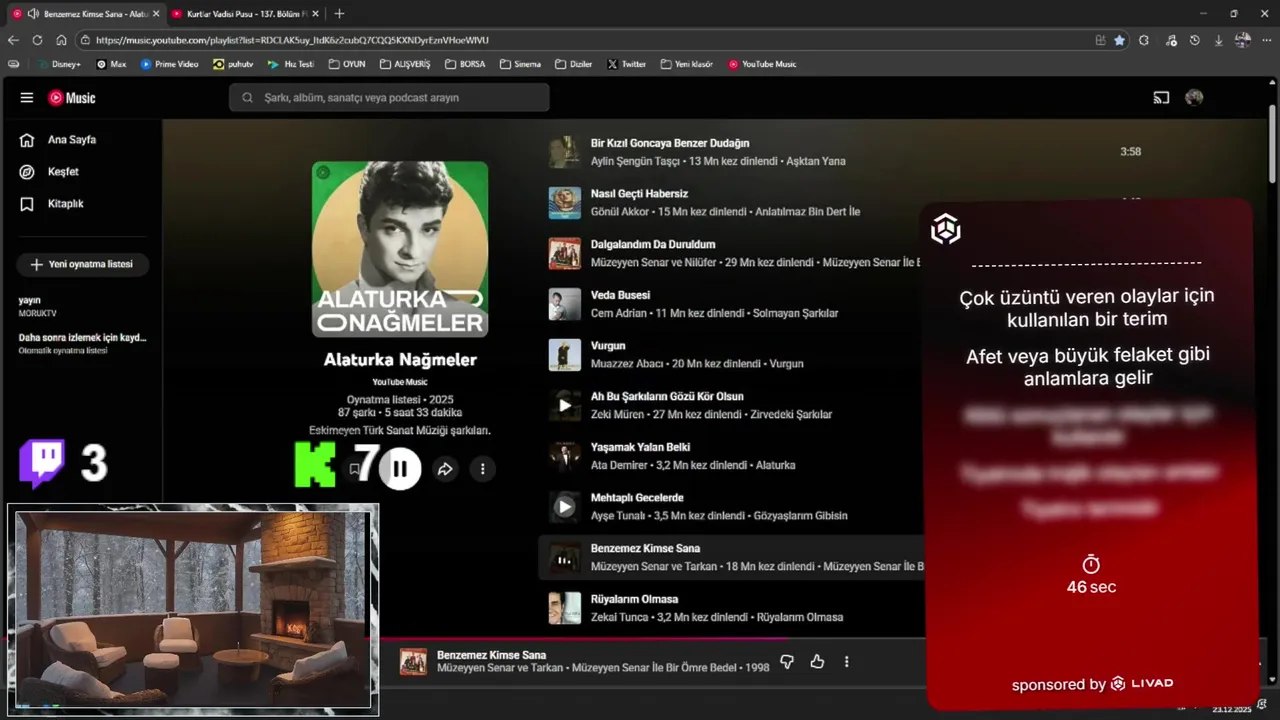Select Rüyalarım Olmasa song title
Image resolution: width=1280 pixels, height=720 pixels.
635,599
